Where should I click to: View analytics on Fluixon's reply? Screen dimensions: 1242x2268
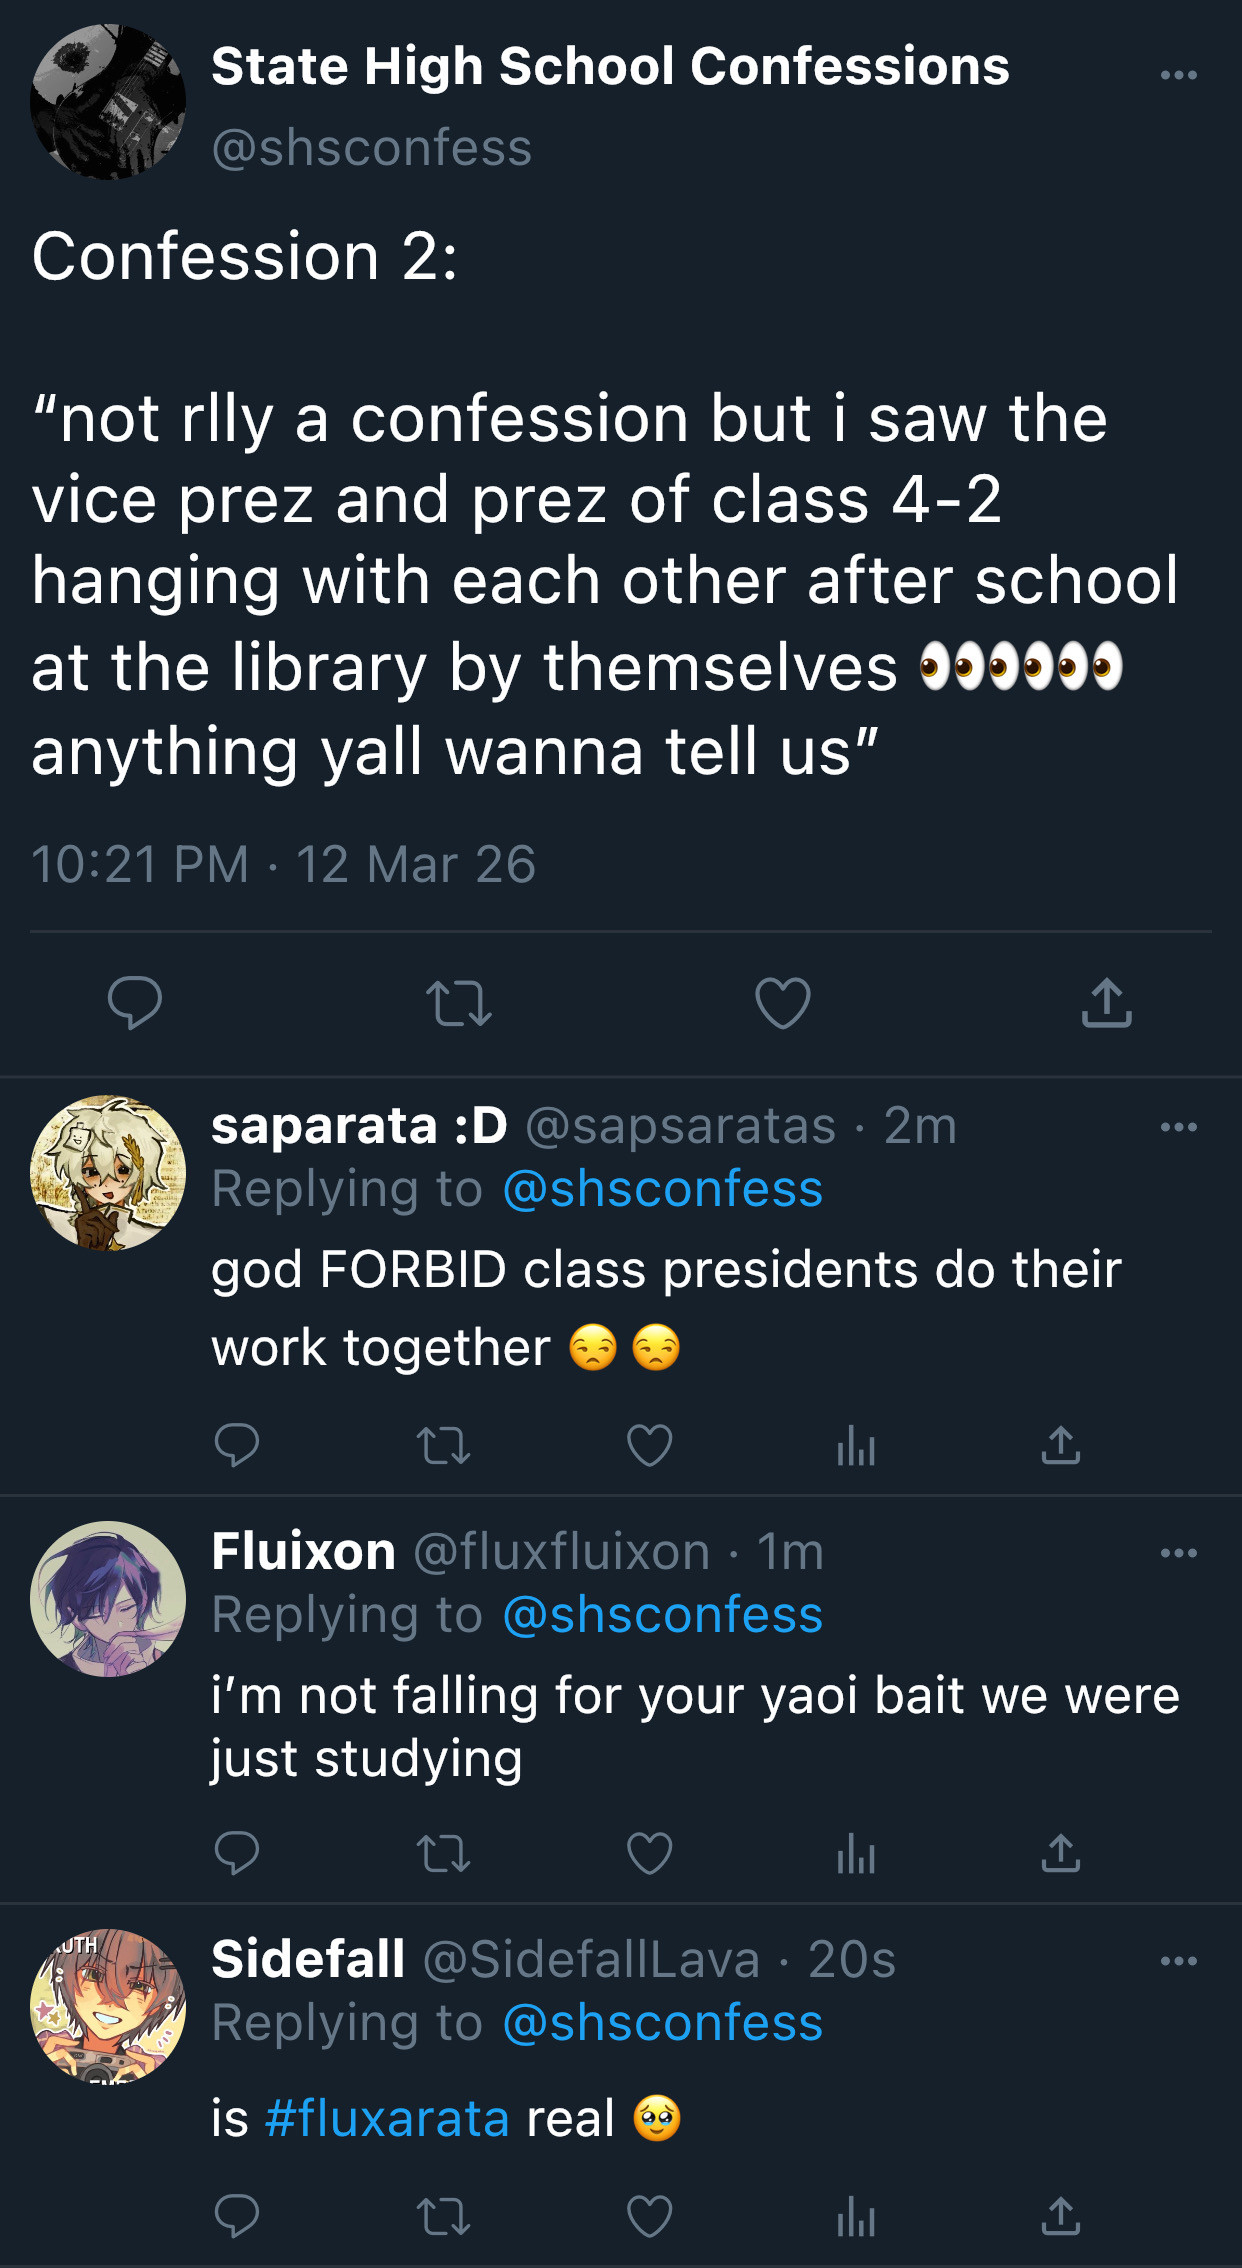point(856,1855)
